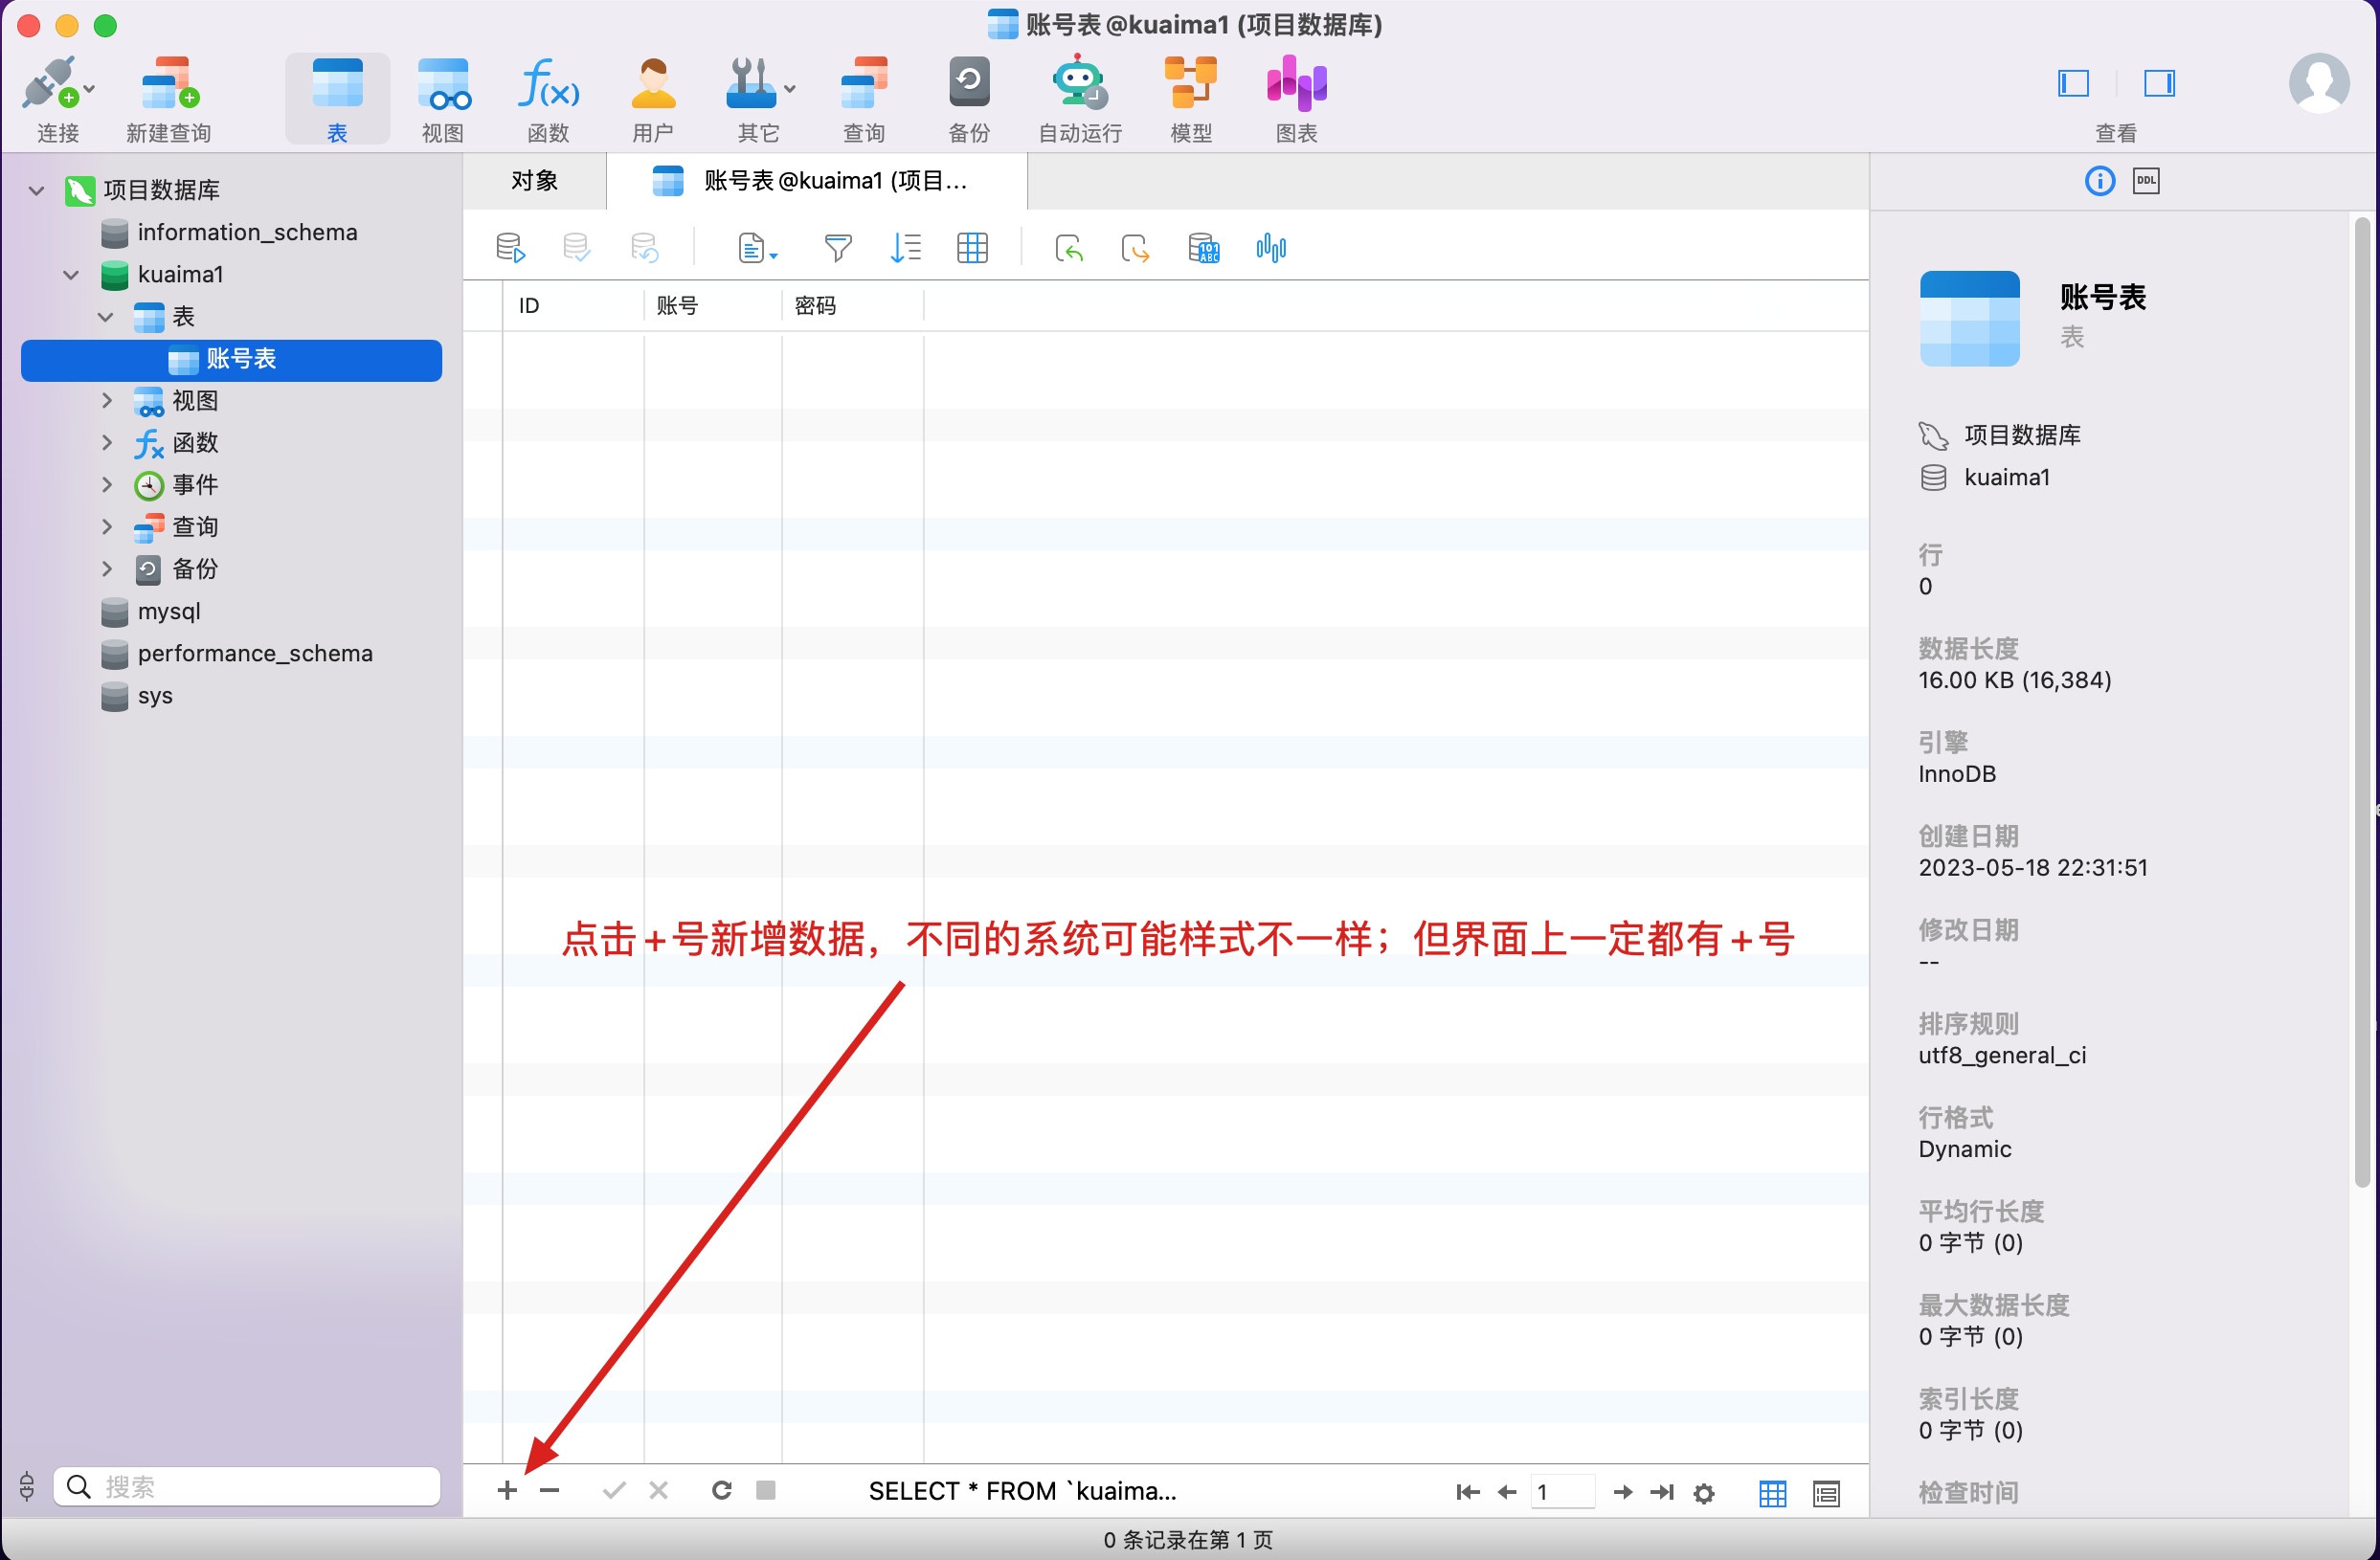The height and width of the screenshot is (1560, 2380).
Task: Collapse the kuaima1 database node
Action: (71, 274)
